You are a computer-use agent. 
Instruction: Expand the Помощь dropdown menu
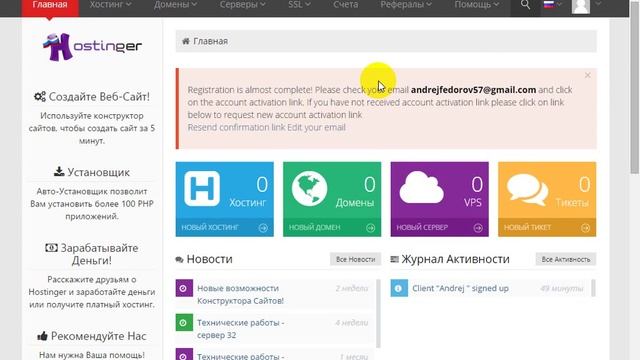click(x=476, y=5)
